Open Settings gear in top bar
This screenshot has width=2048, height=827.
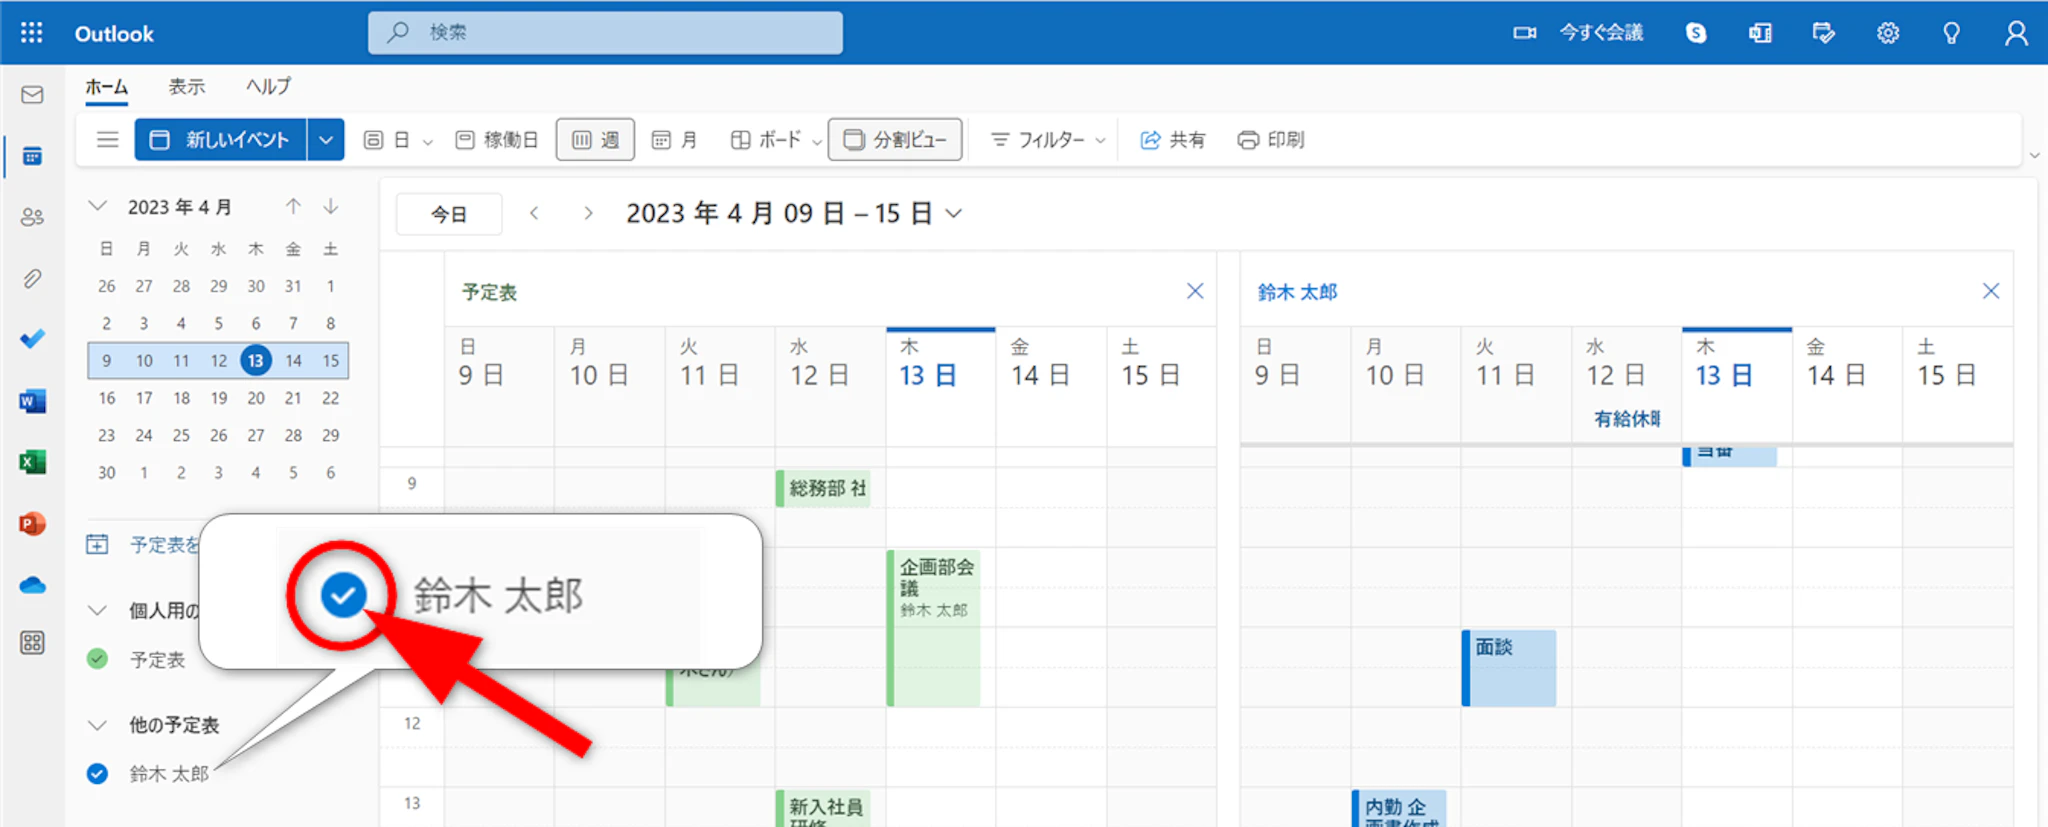[1887, 33]
